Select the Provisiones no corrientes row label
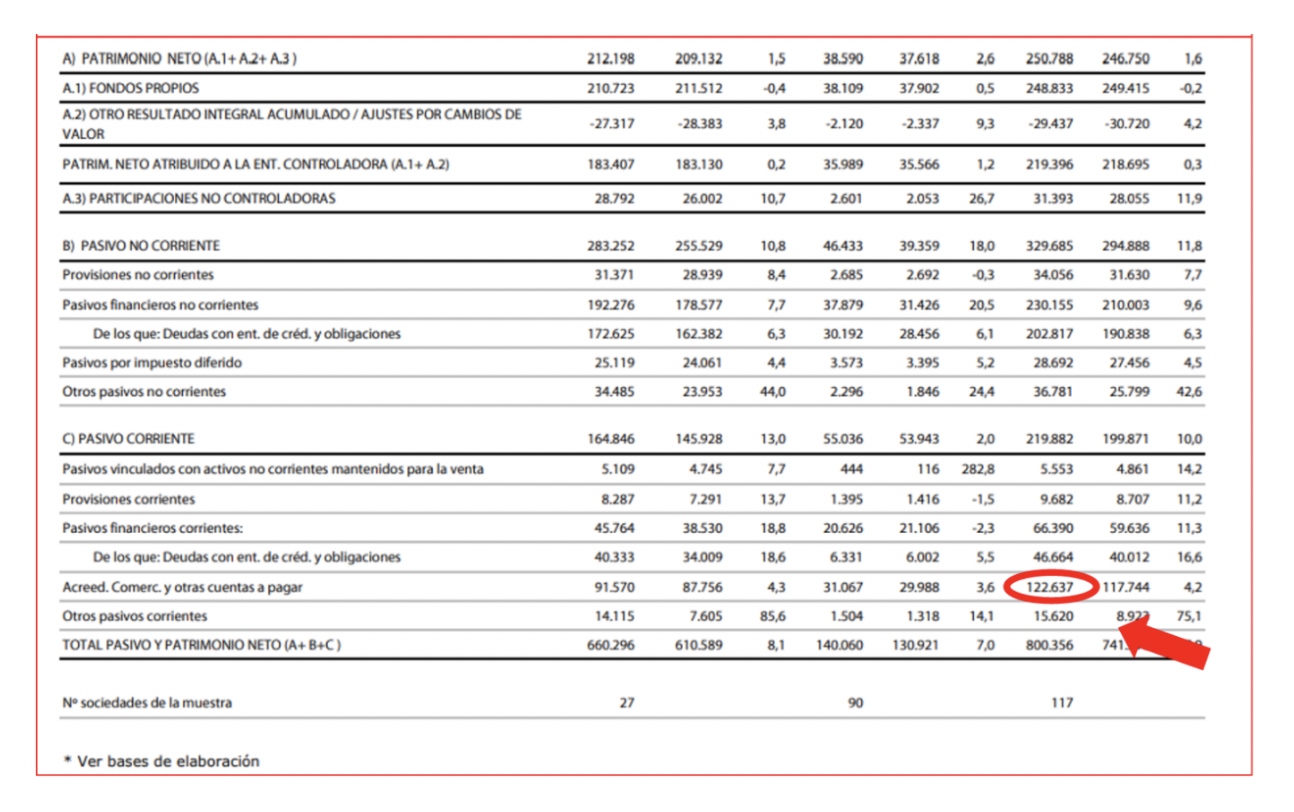1294x812 pixels. point(138,275)
